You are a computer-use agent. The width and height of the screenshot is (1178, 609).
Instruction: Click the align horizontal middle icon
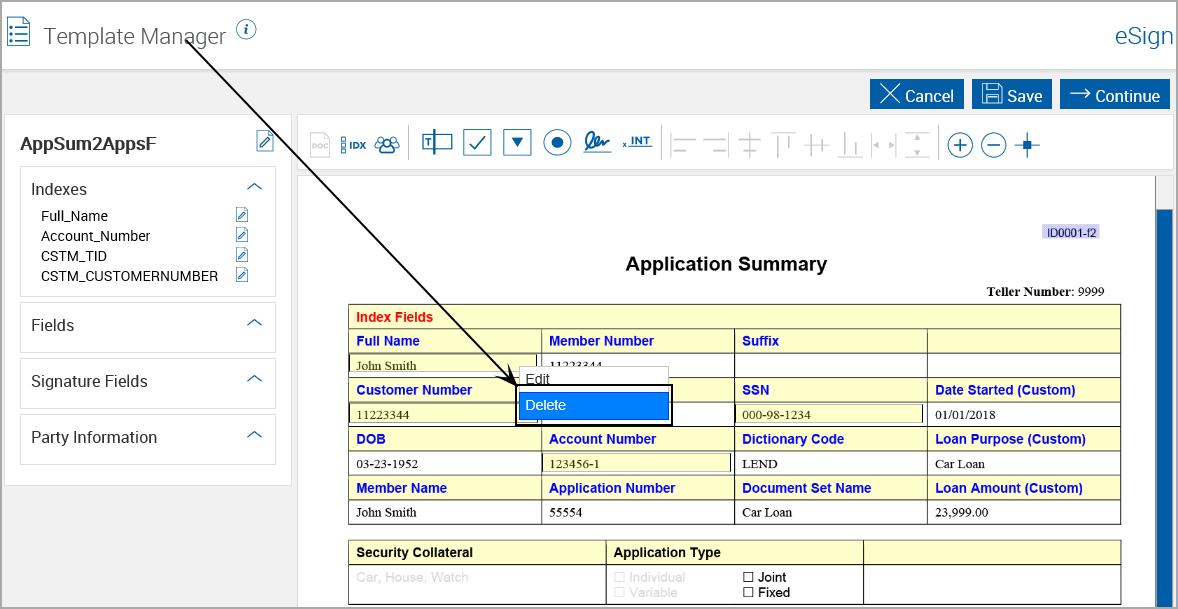pyautogui.click(x=816, y=143)
